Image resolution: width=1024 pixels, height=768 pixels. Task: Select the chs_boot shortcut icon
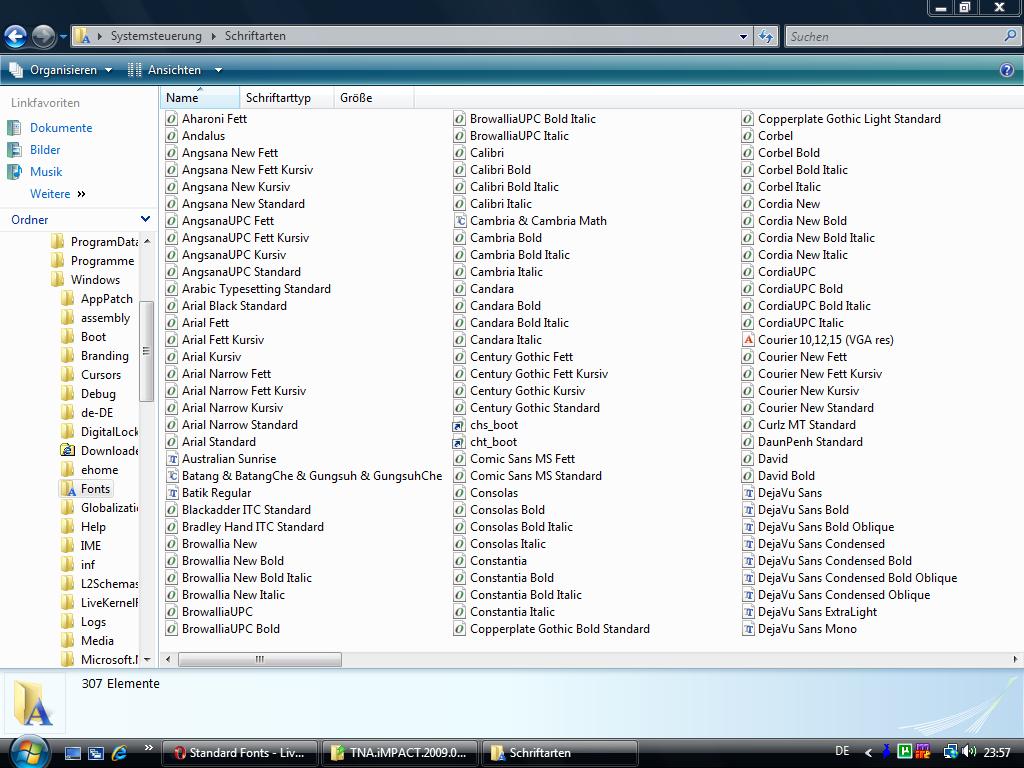tap(459, 425)
